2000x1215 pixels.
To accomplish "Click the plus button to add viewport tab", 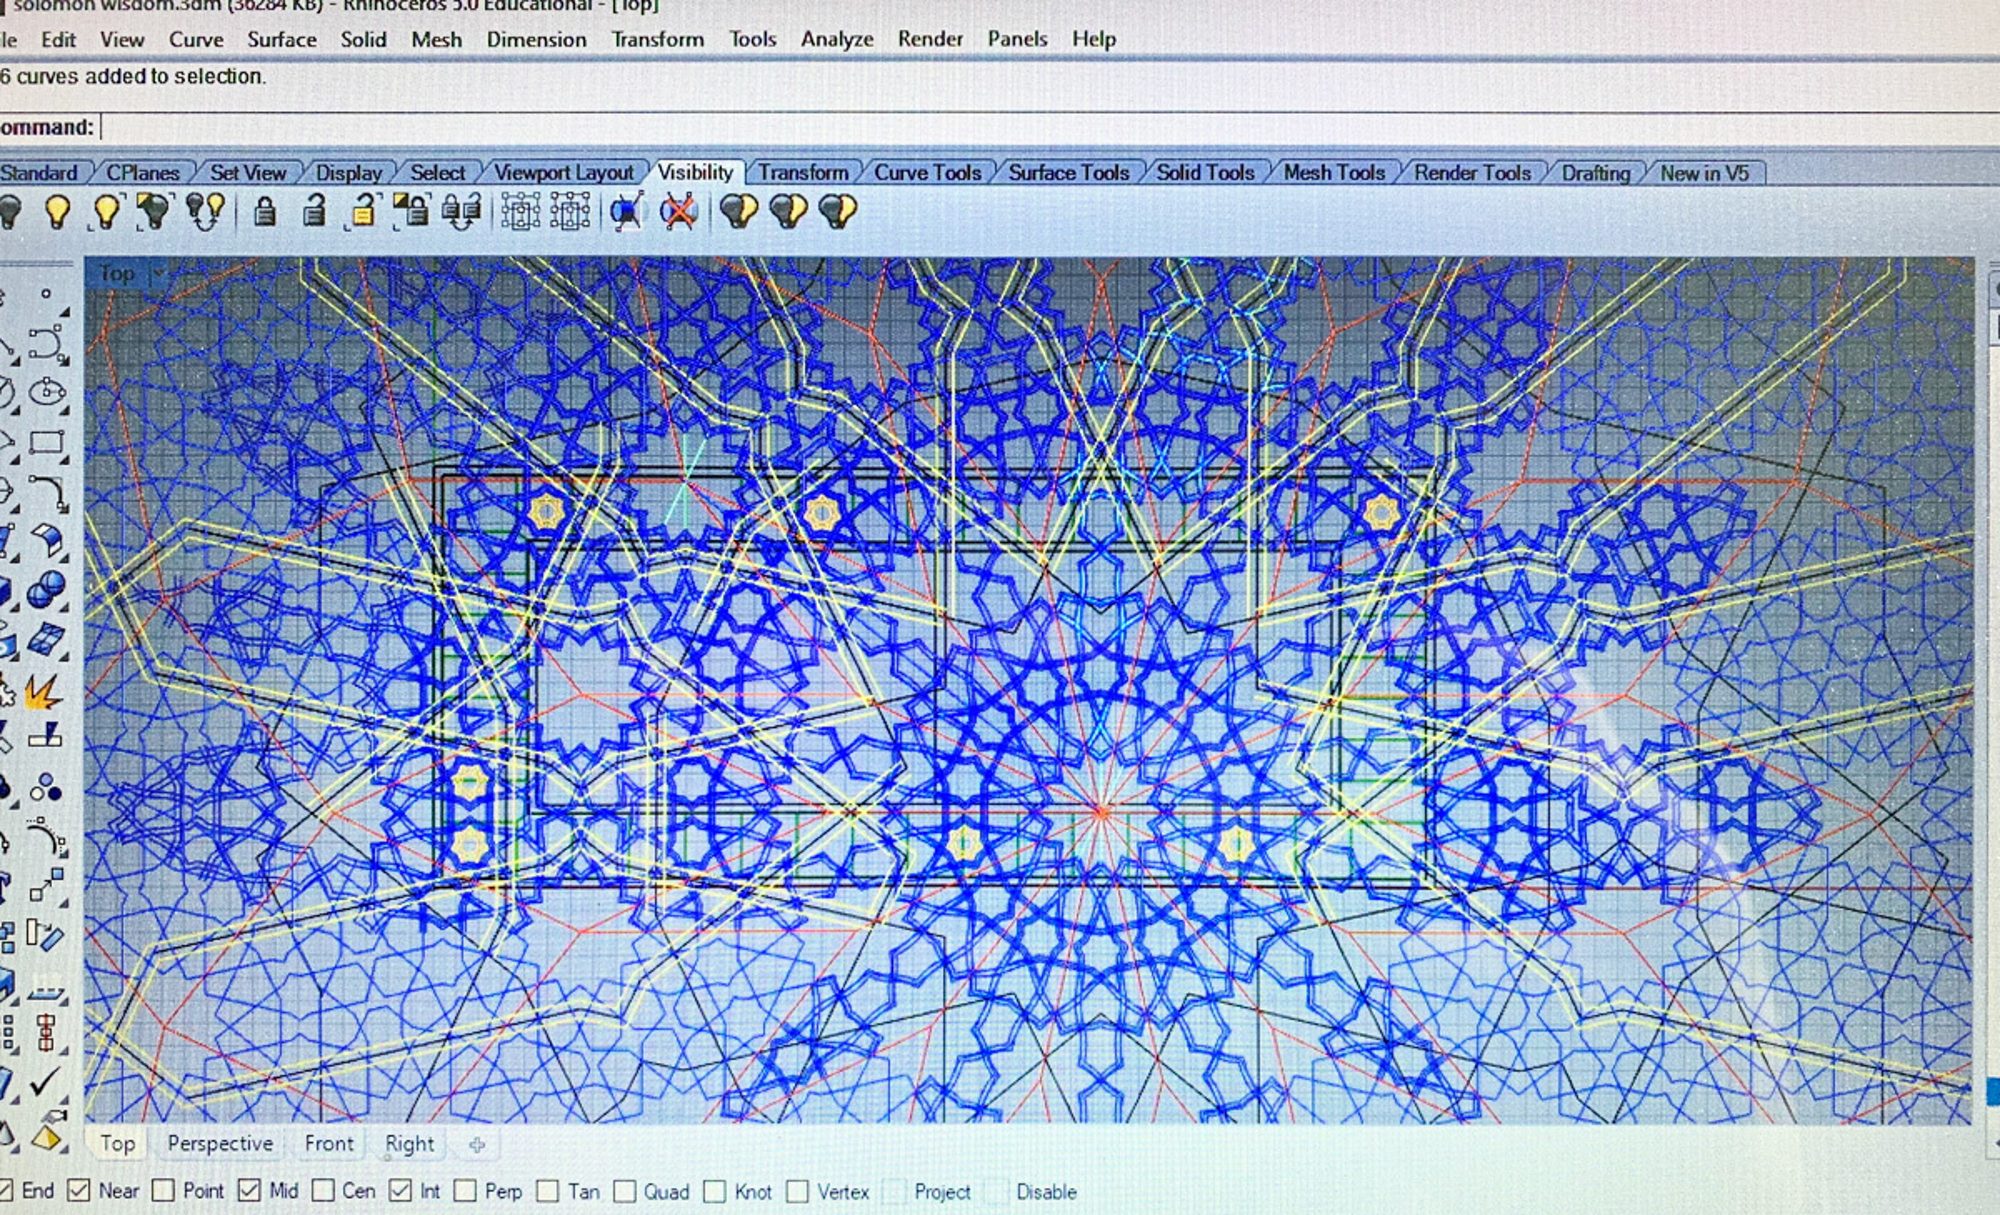I will [477, 1145].
